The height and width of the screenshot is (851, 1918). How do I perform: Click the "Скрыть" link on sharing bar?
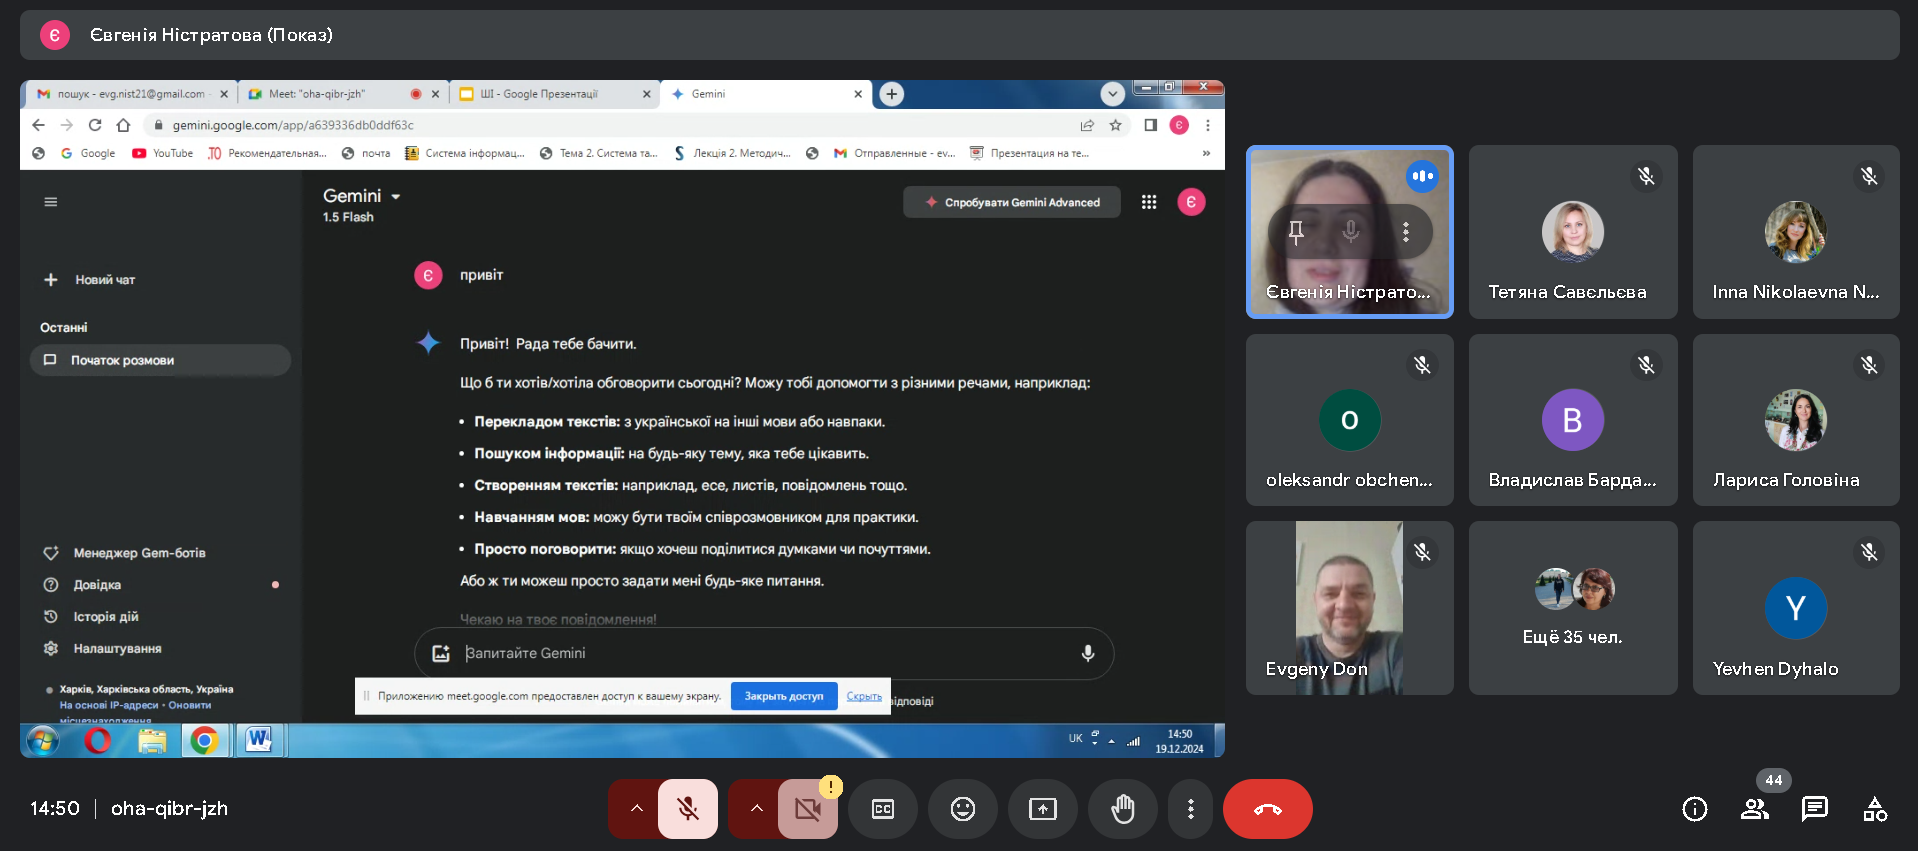coord(864,696)
